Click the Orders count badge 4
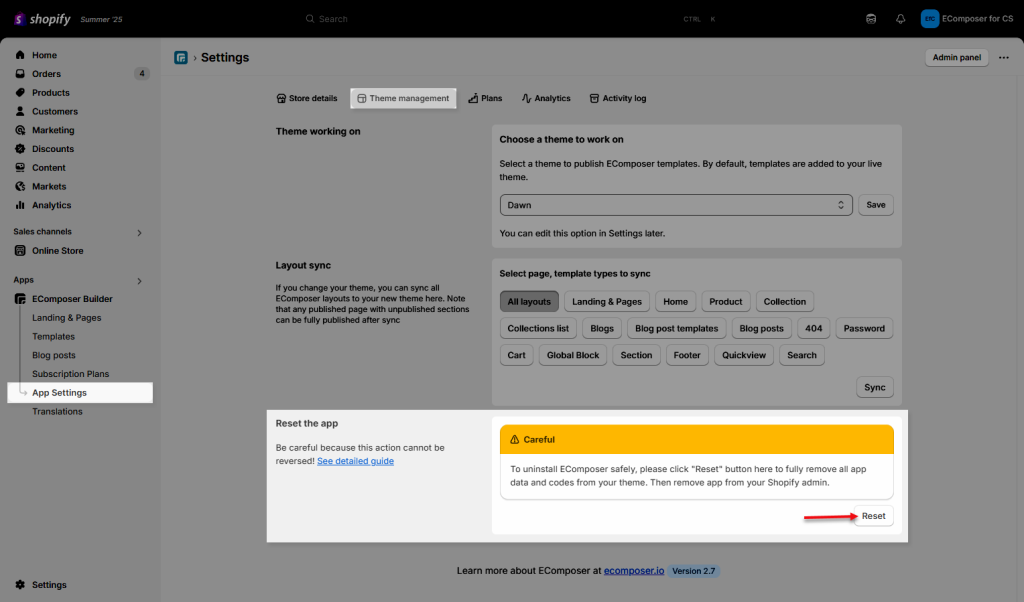This screenshot has height=602, width=1024. (x=142, y=74)
